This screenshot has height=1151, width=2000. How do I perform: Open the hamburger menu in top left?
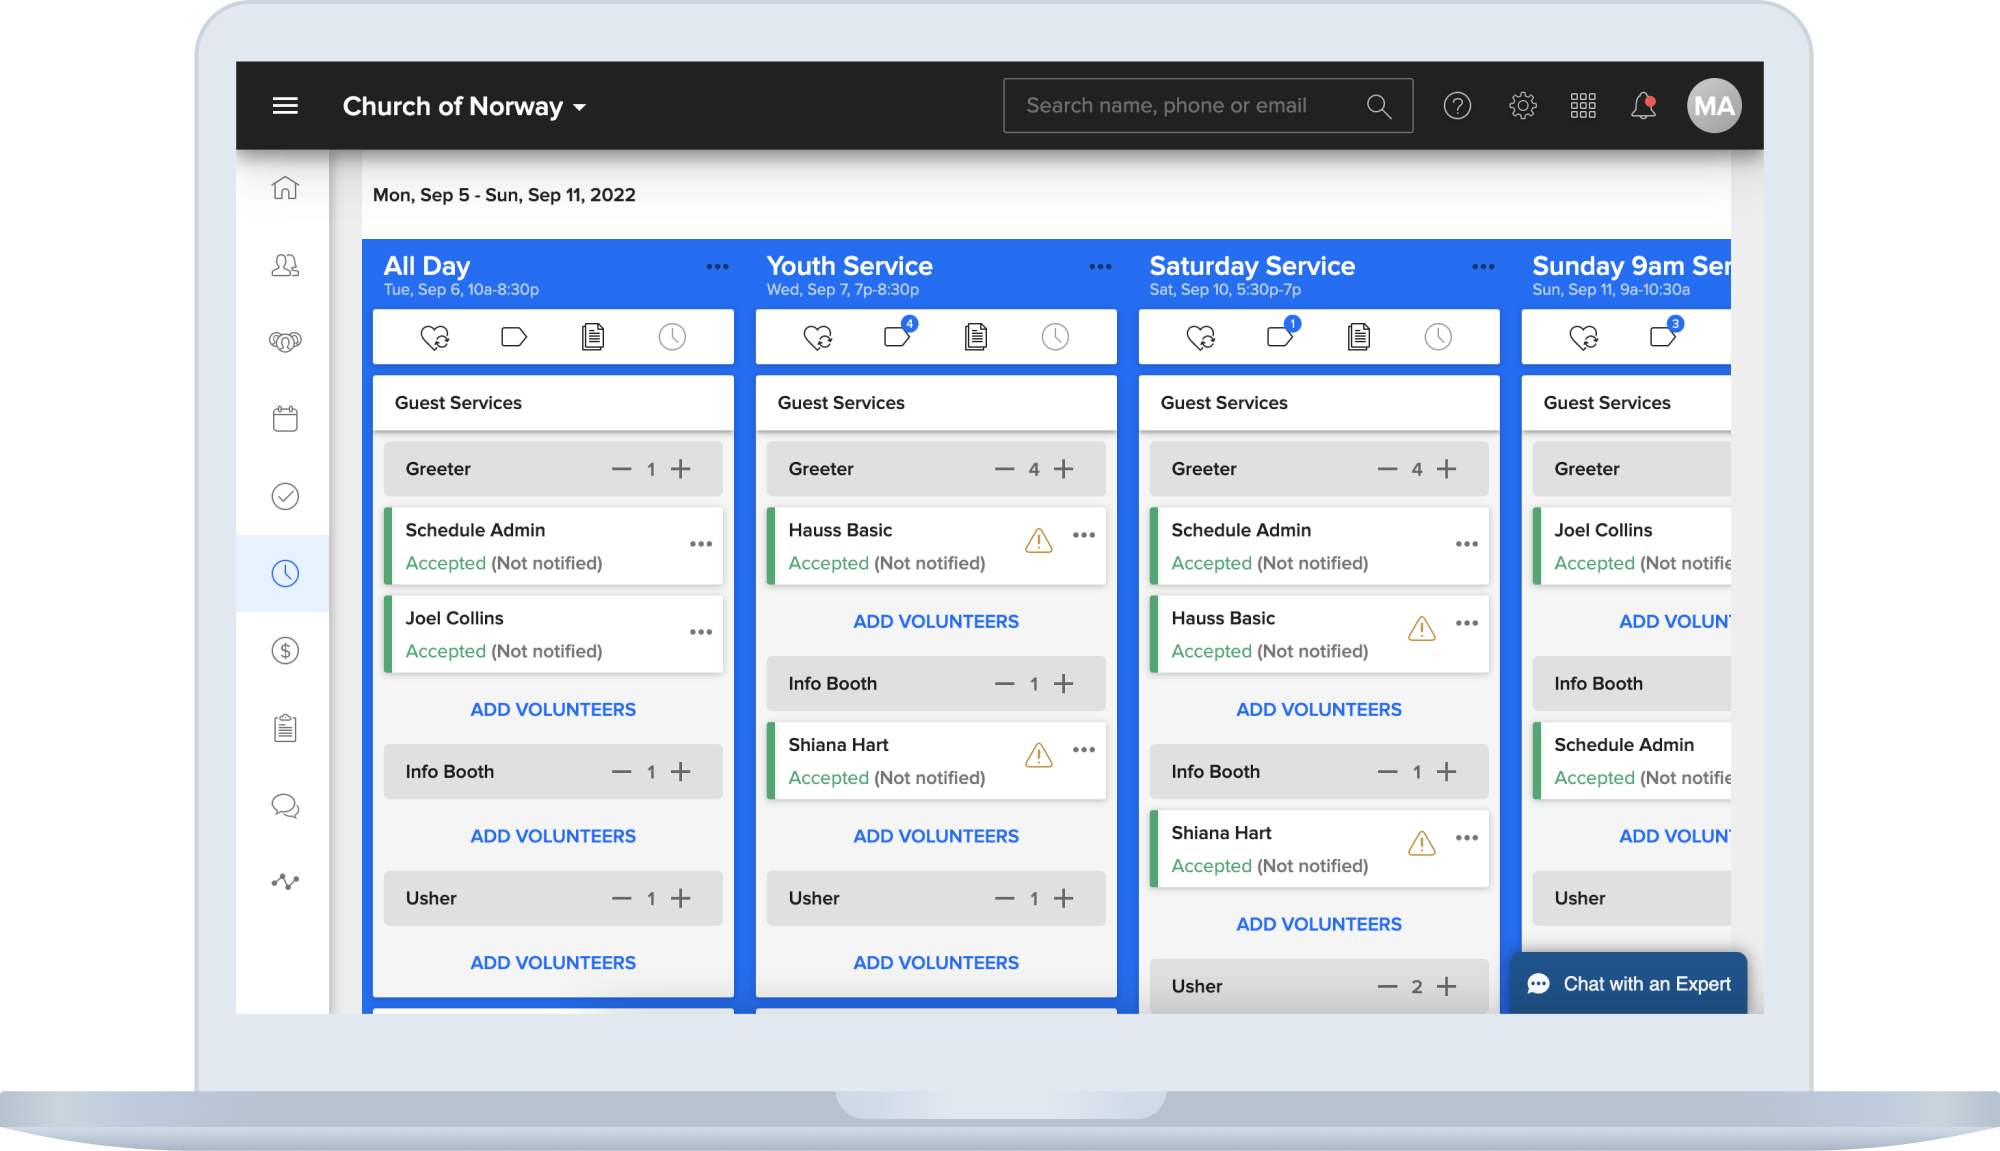[x=287, y=104]
